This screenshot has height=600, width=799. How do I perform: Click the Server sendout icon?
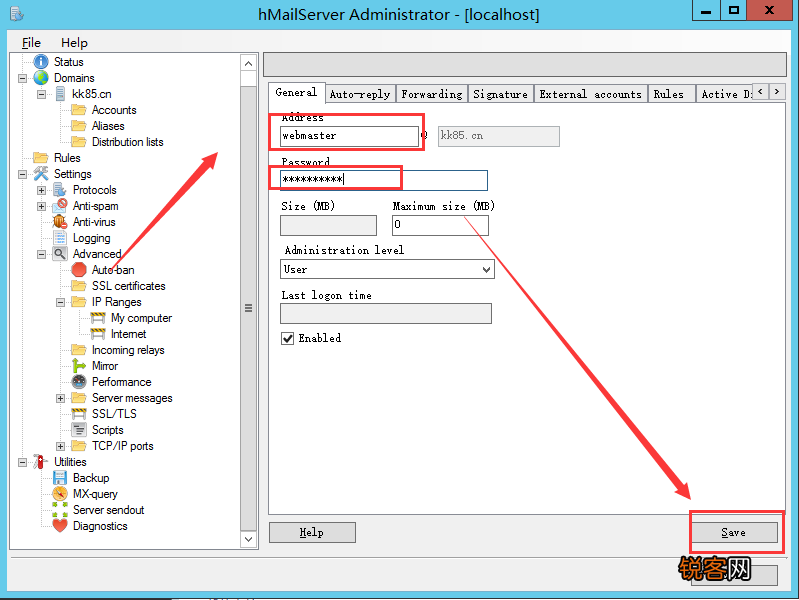(x=60, y=510)
